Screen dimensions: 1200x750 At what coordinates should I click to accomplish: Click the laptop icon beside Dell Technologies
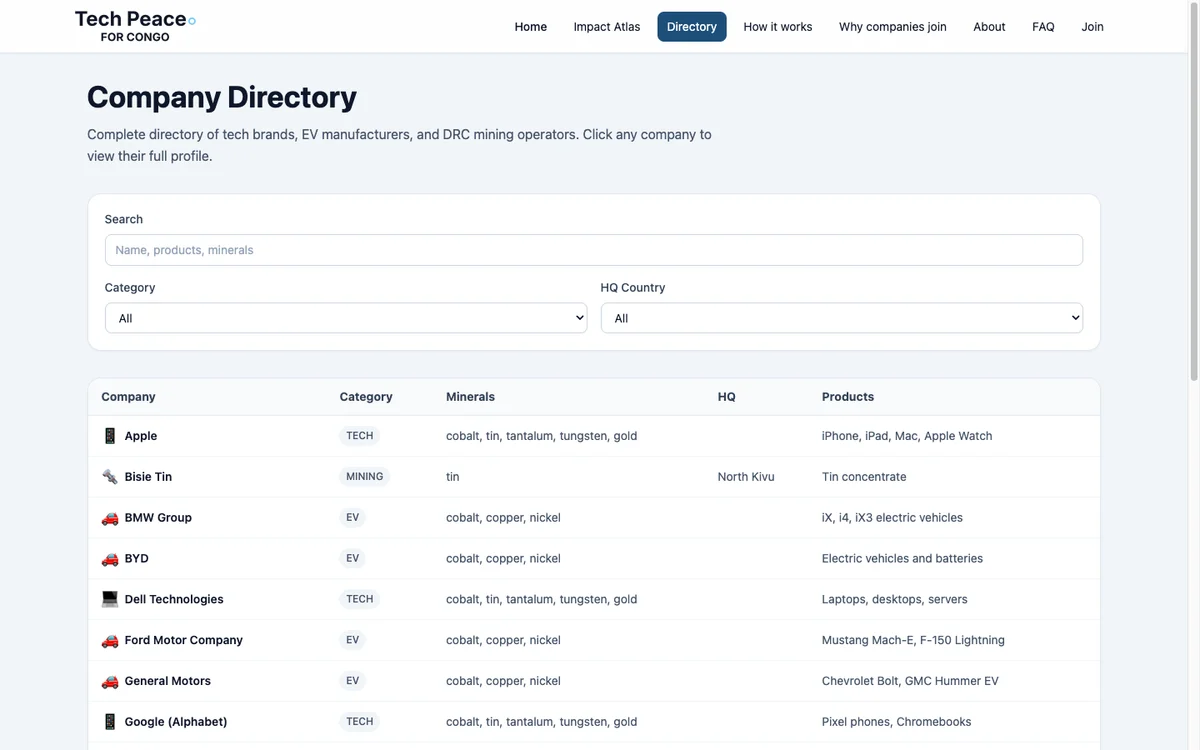click(110, 599)
